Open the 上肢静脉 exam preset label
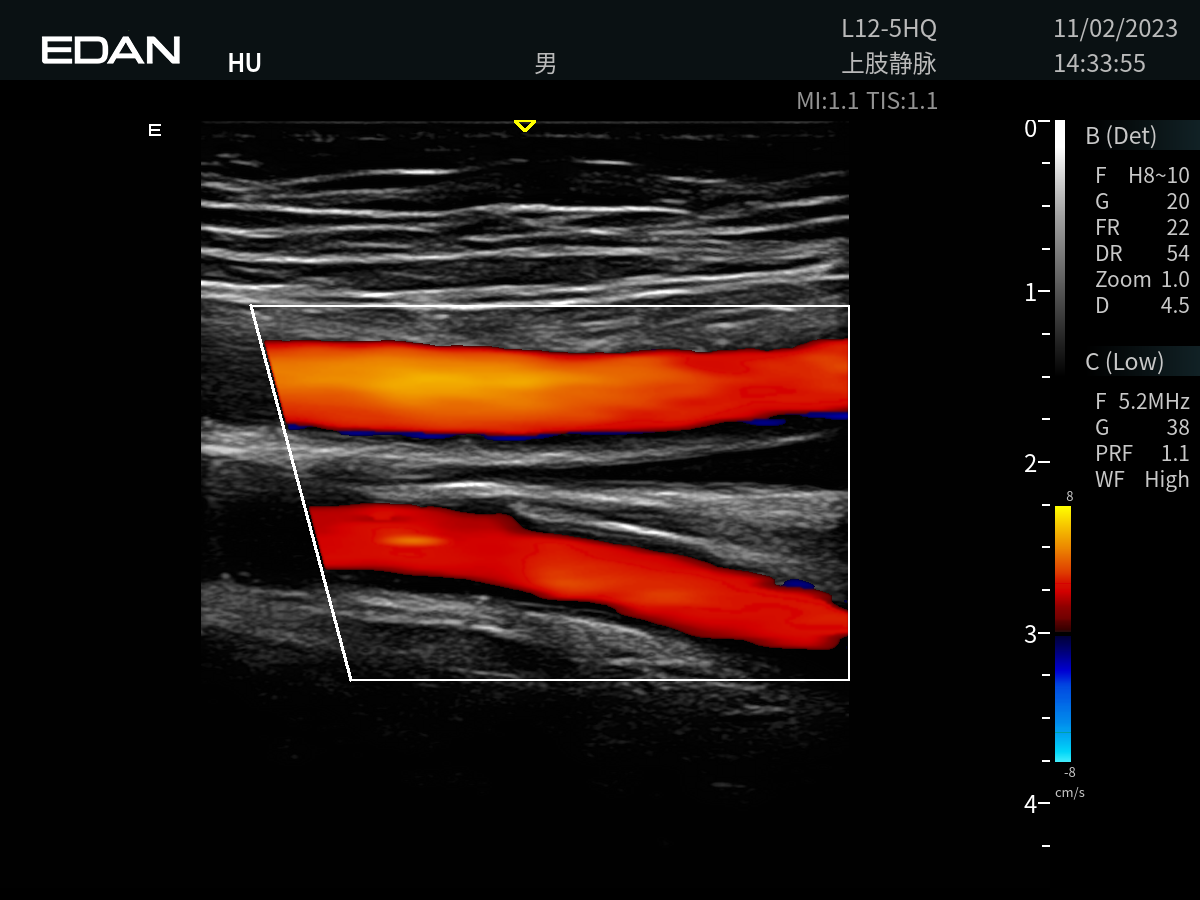The image size is (1200, 900). 888,64
